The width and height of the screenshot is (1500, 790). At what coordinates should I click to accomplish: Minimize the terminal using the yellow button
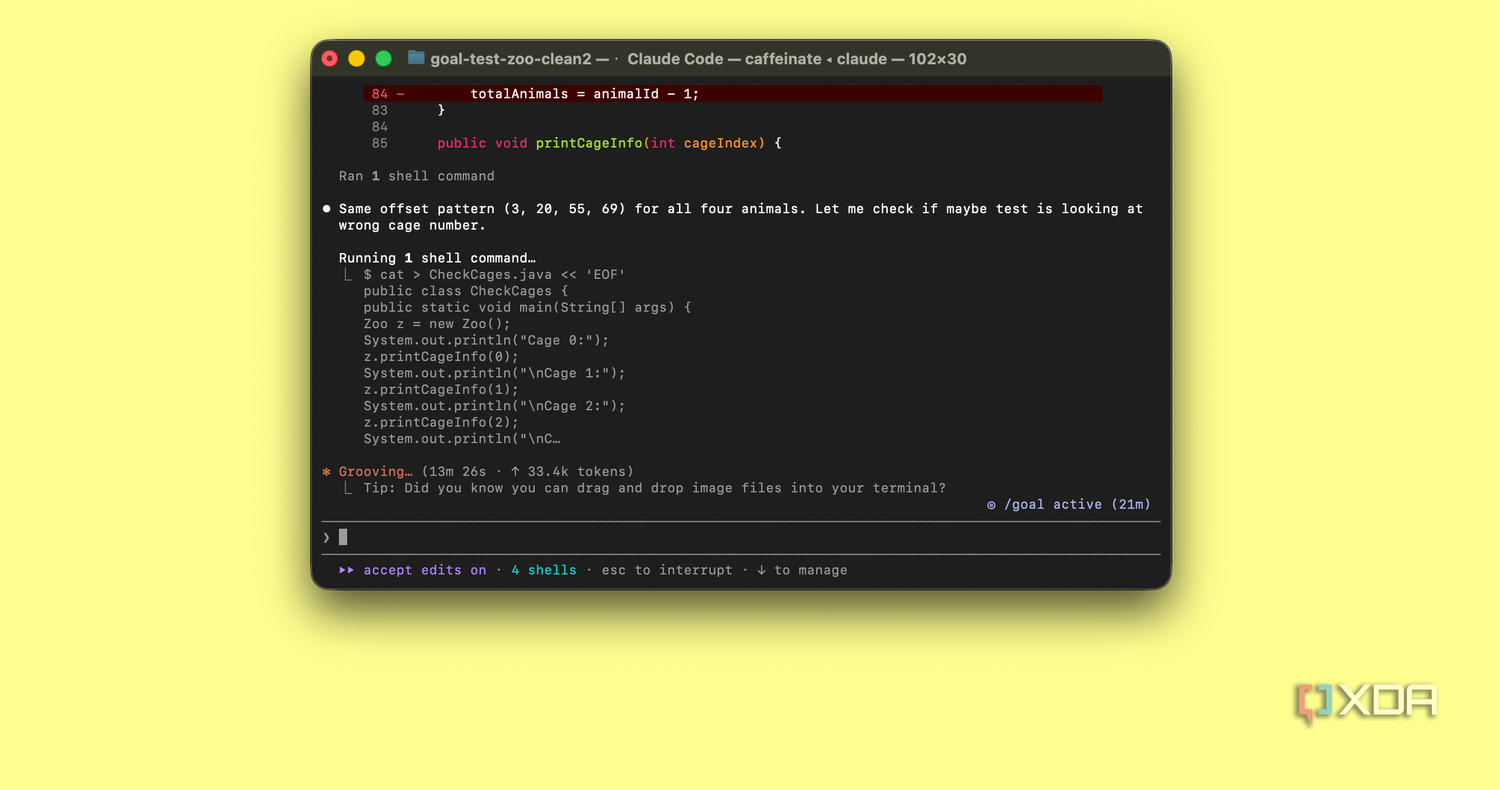(x=357, y=59)
